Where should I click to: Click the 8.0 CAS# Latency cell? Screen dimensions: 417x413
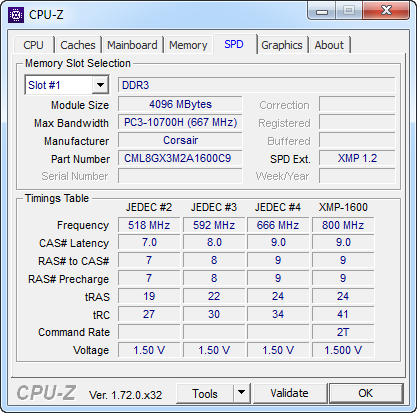click(214, 242)
